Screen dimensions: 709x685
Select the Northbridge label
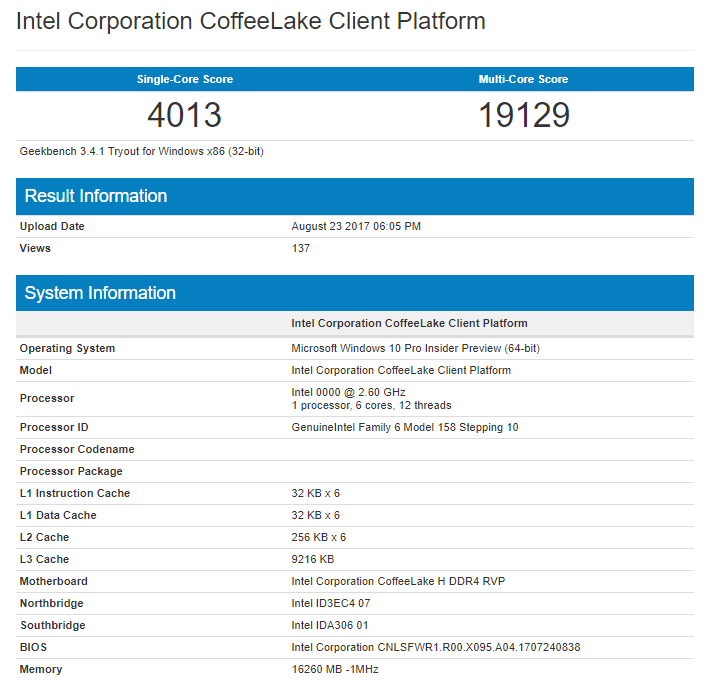(x=52, y=604)
